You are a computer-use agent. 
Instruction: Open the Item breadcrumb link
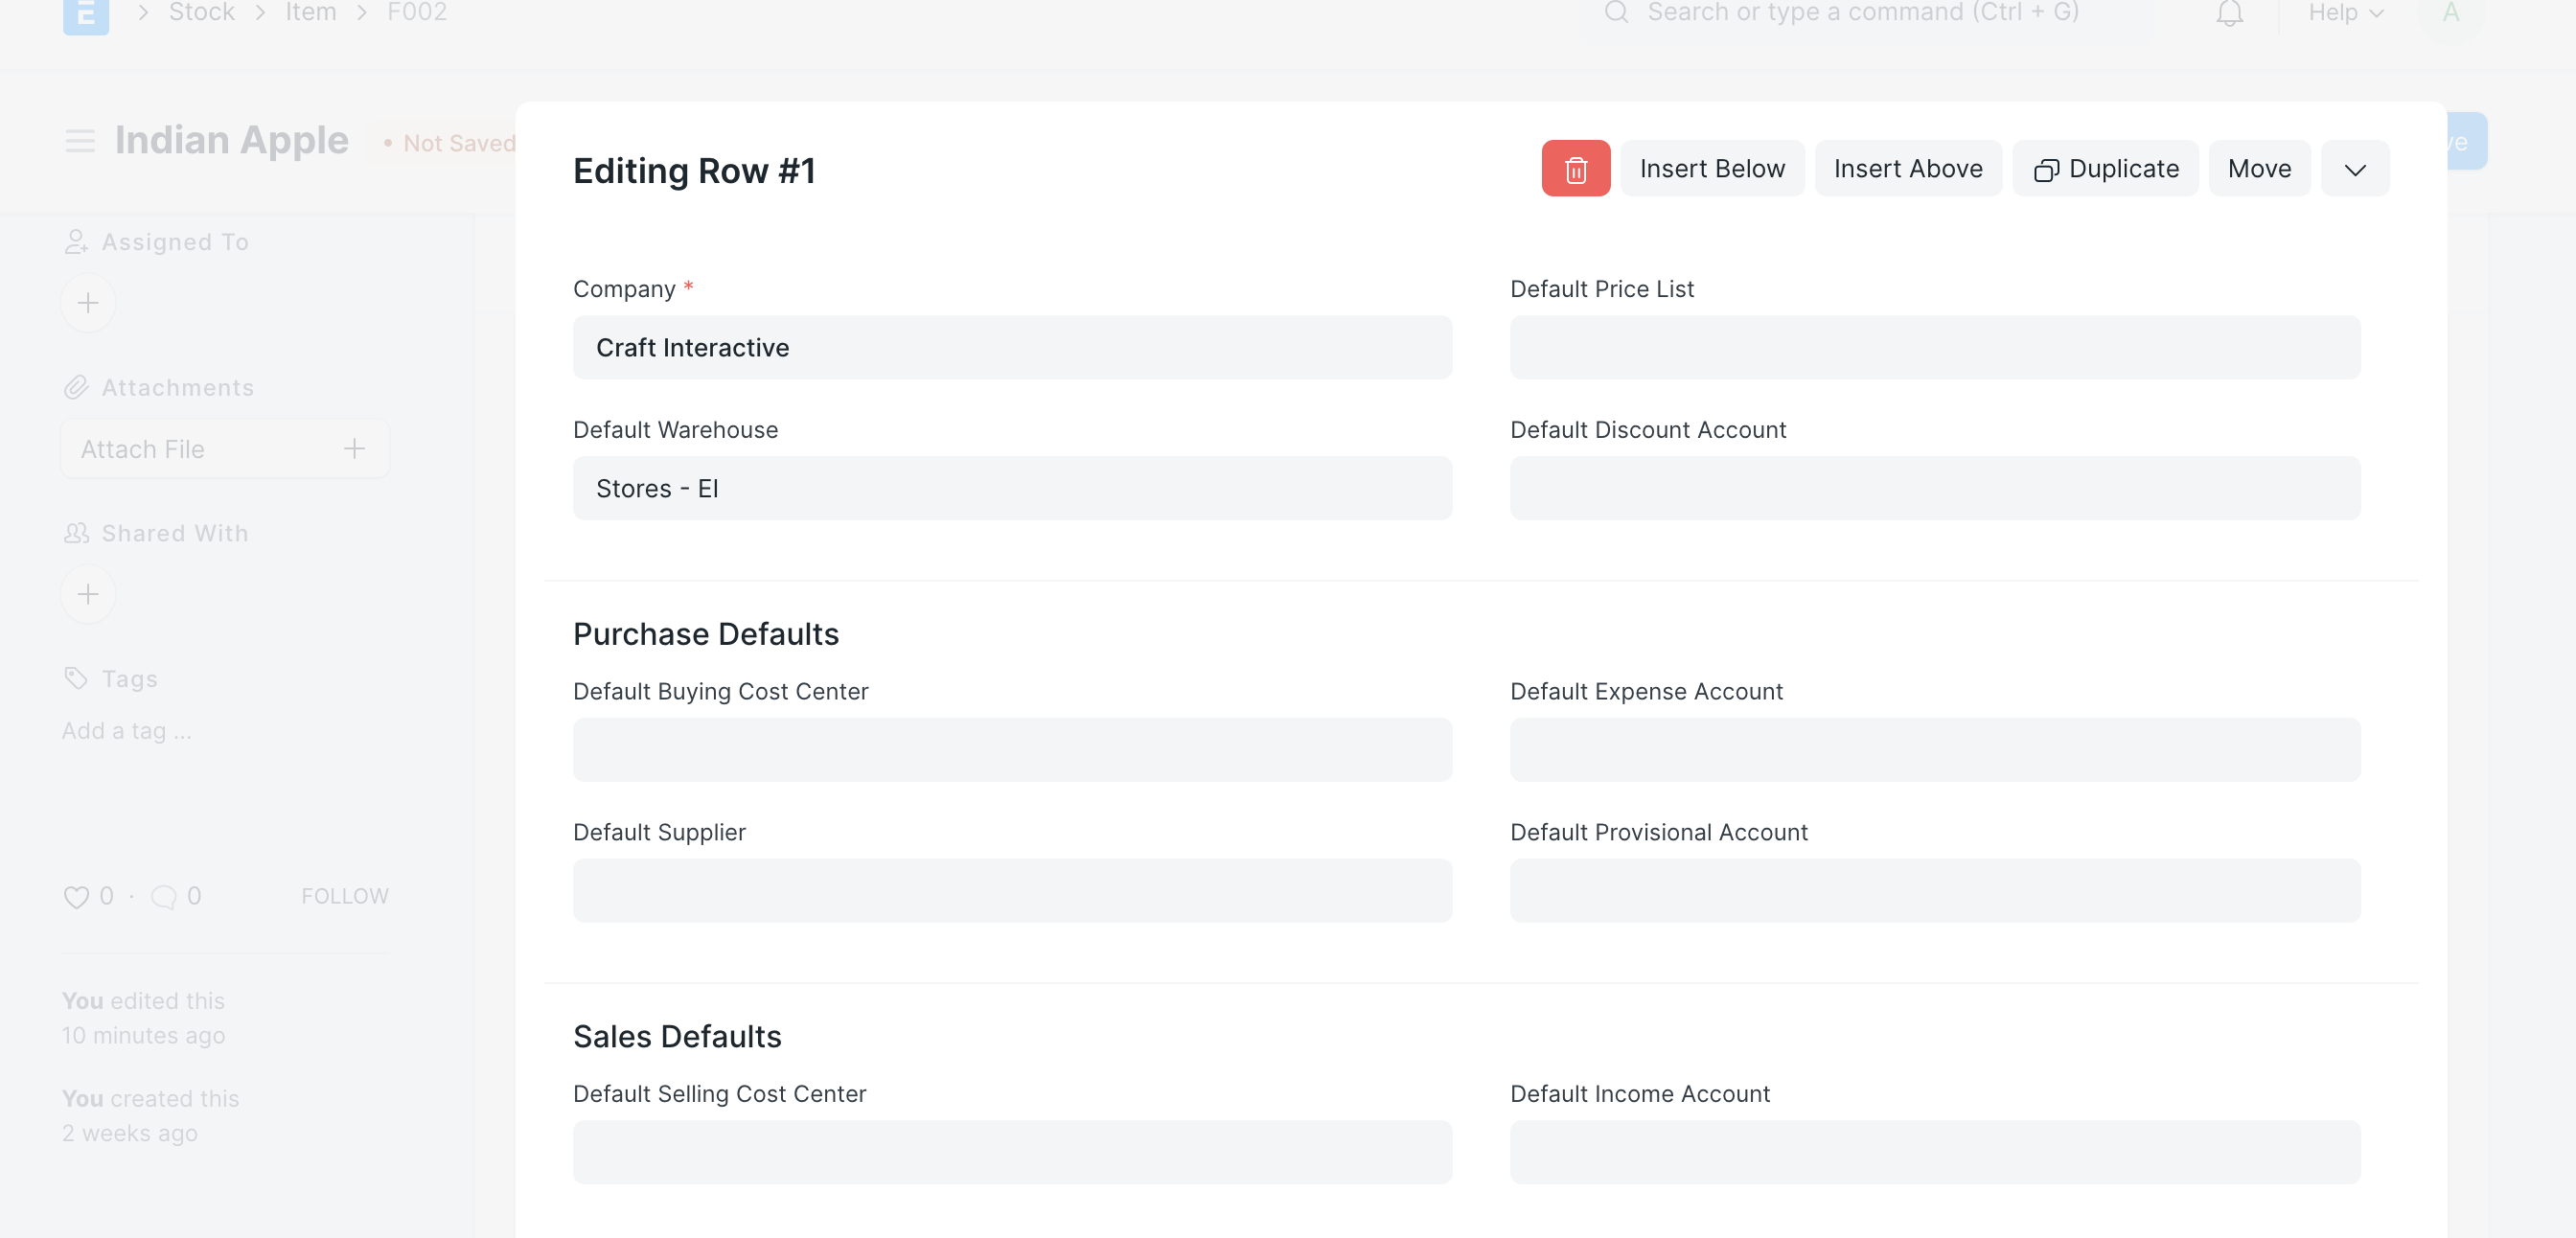coord(310,13)
